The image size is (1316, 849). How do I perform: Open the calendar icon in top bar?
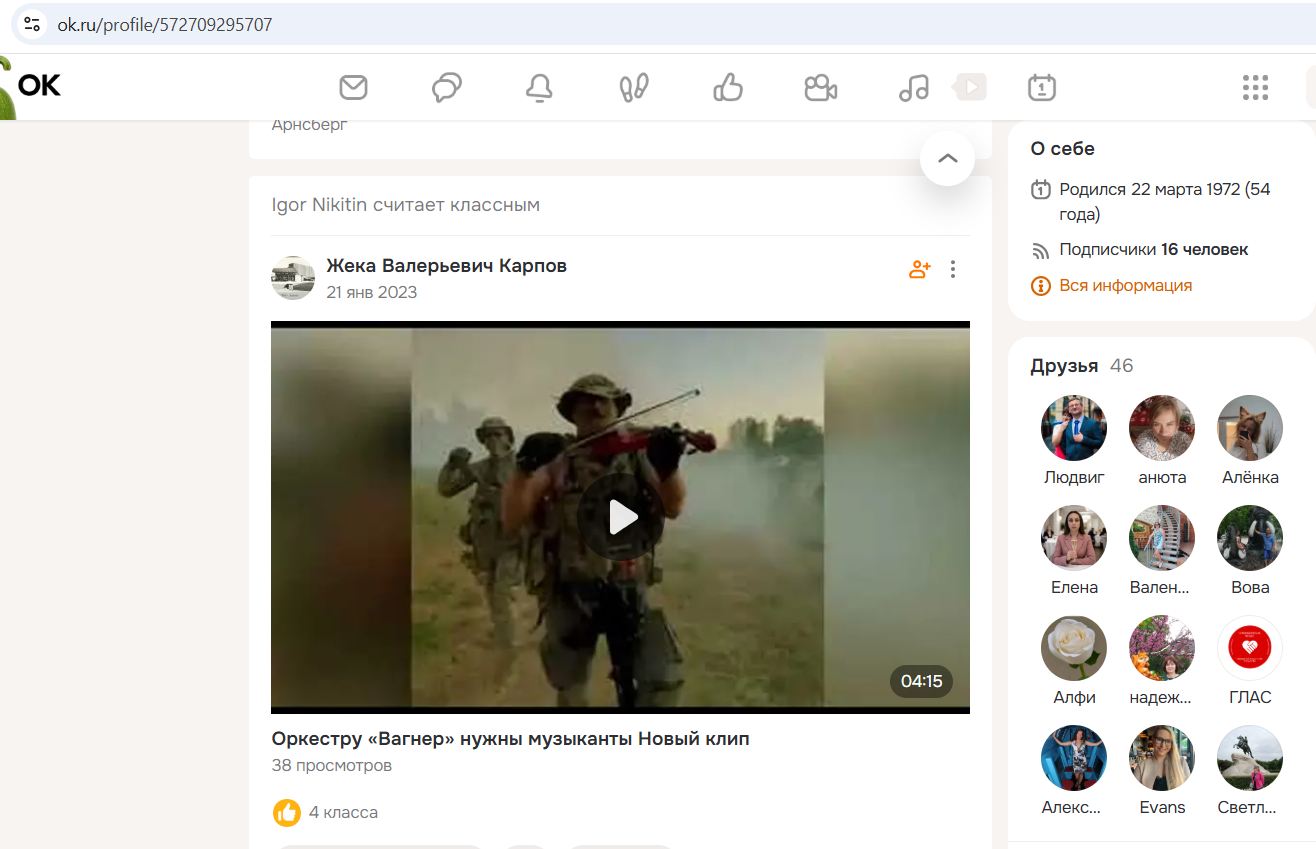click(1042, 88)
